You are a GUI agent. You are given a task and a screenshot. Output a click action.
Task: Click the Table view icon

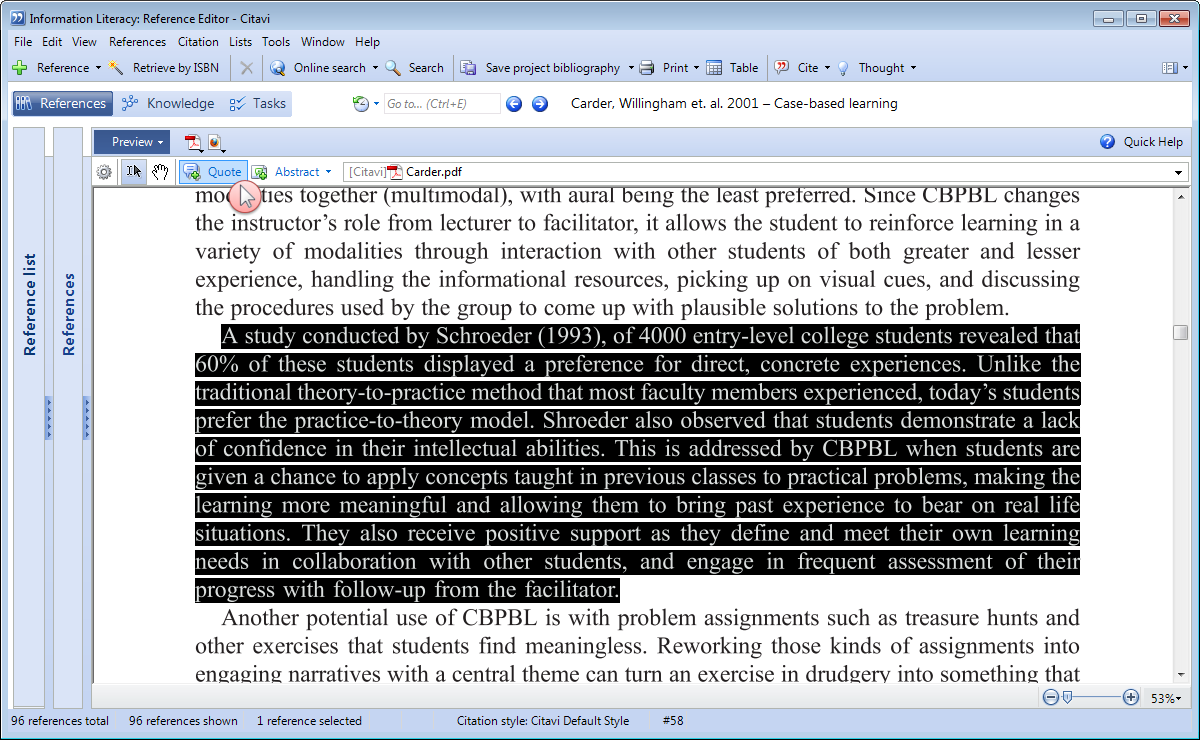coord(714,68)
